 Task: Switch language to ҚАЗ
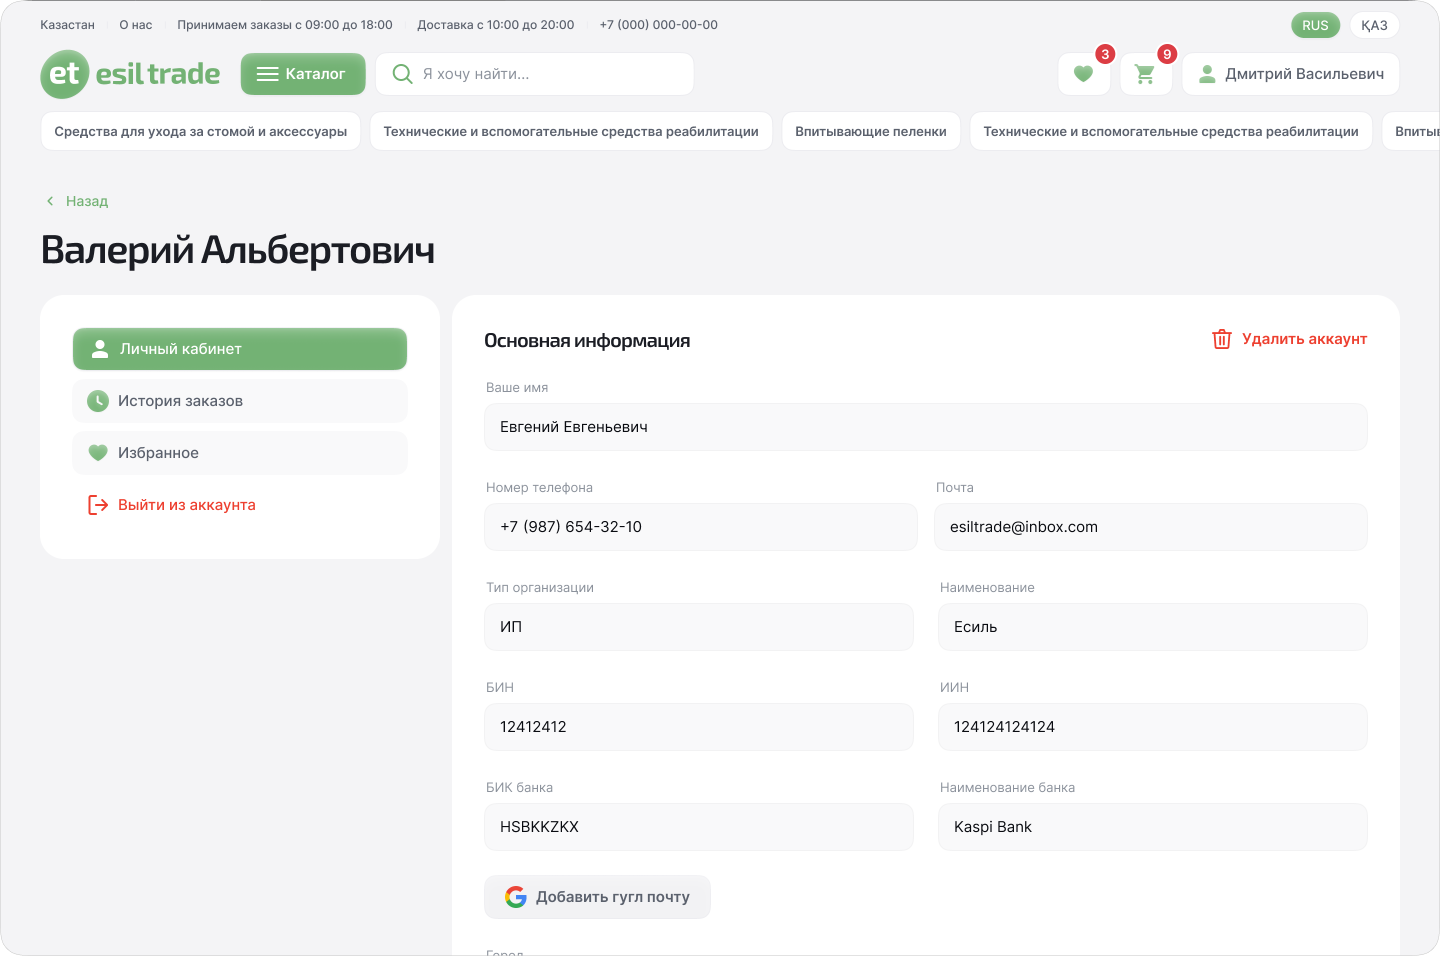1374,25
